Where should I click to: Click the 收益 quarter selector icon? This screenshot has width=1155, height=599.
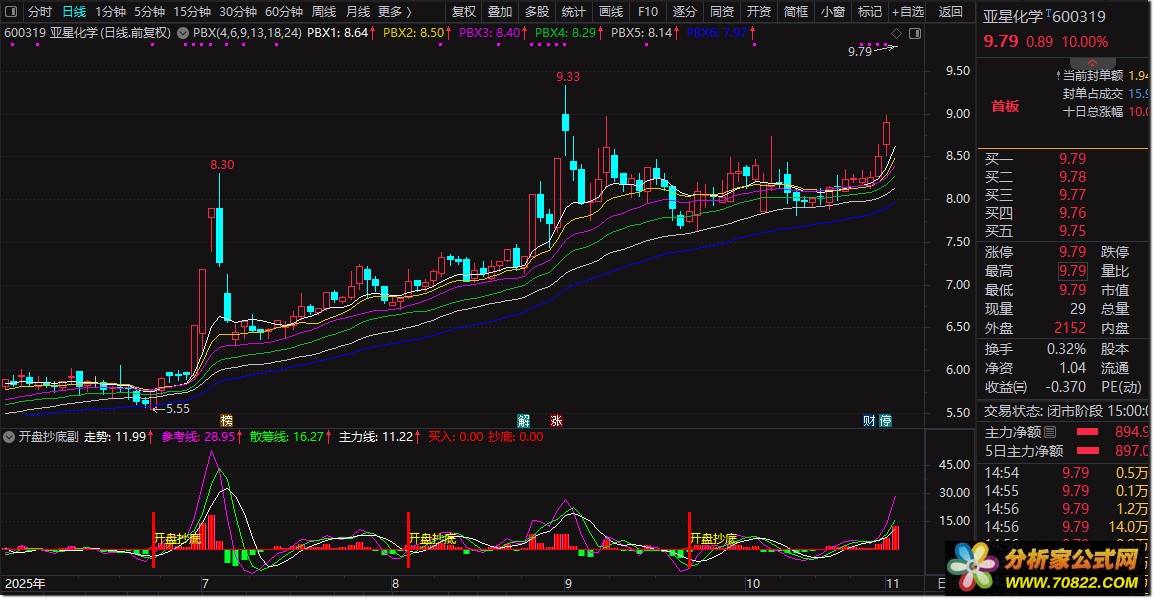coord(1019,387)
